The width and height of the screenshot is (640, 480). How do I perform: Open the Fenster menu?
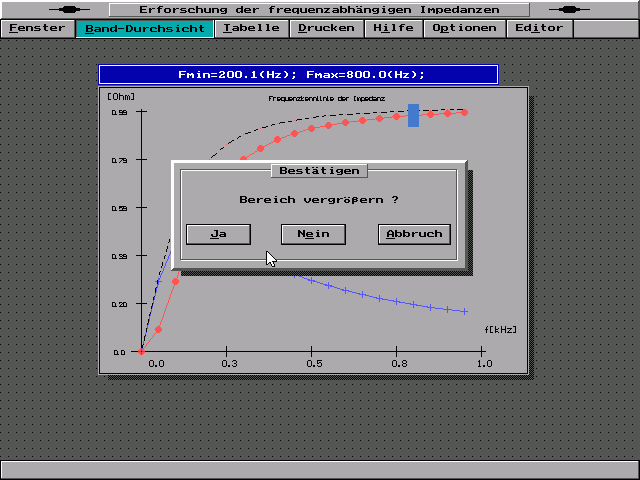pyautogui.click(x=37, y=28)
